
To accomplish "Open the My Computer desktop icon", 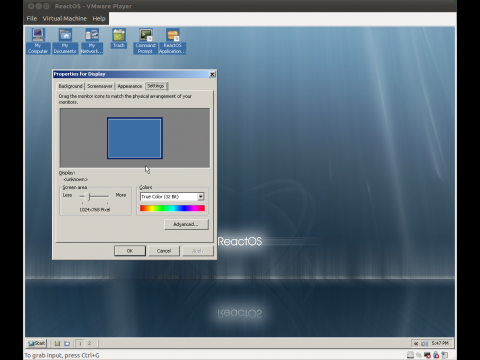I will point(38,41).
